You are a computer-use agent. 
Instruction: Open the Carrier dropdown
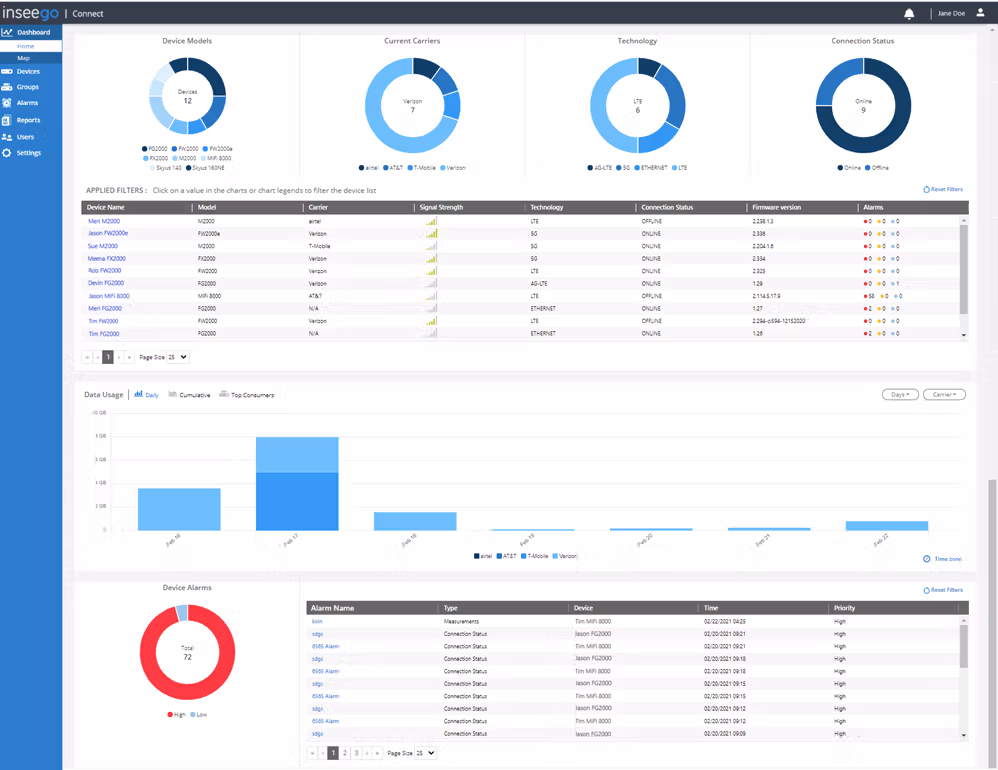(944, 395)
